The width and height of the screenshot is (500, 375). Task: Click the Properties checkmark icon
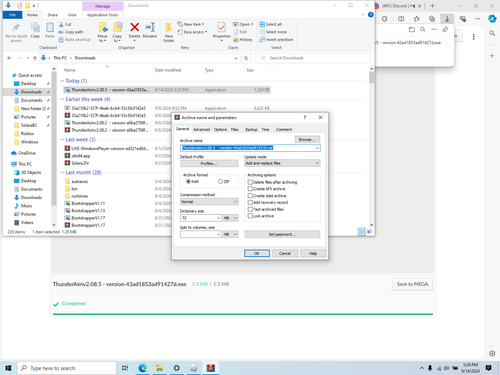pyautogui.click(x=221, y=27)
